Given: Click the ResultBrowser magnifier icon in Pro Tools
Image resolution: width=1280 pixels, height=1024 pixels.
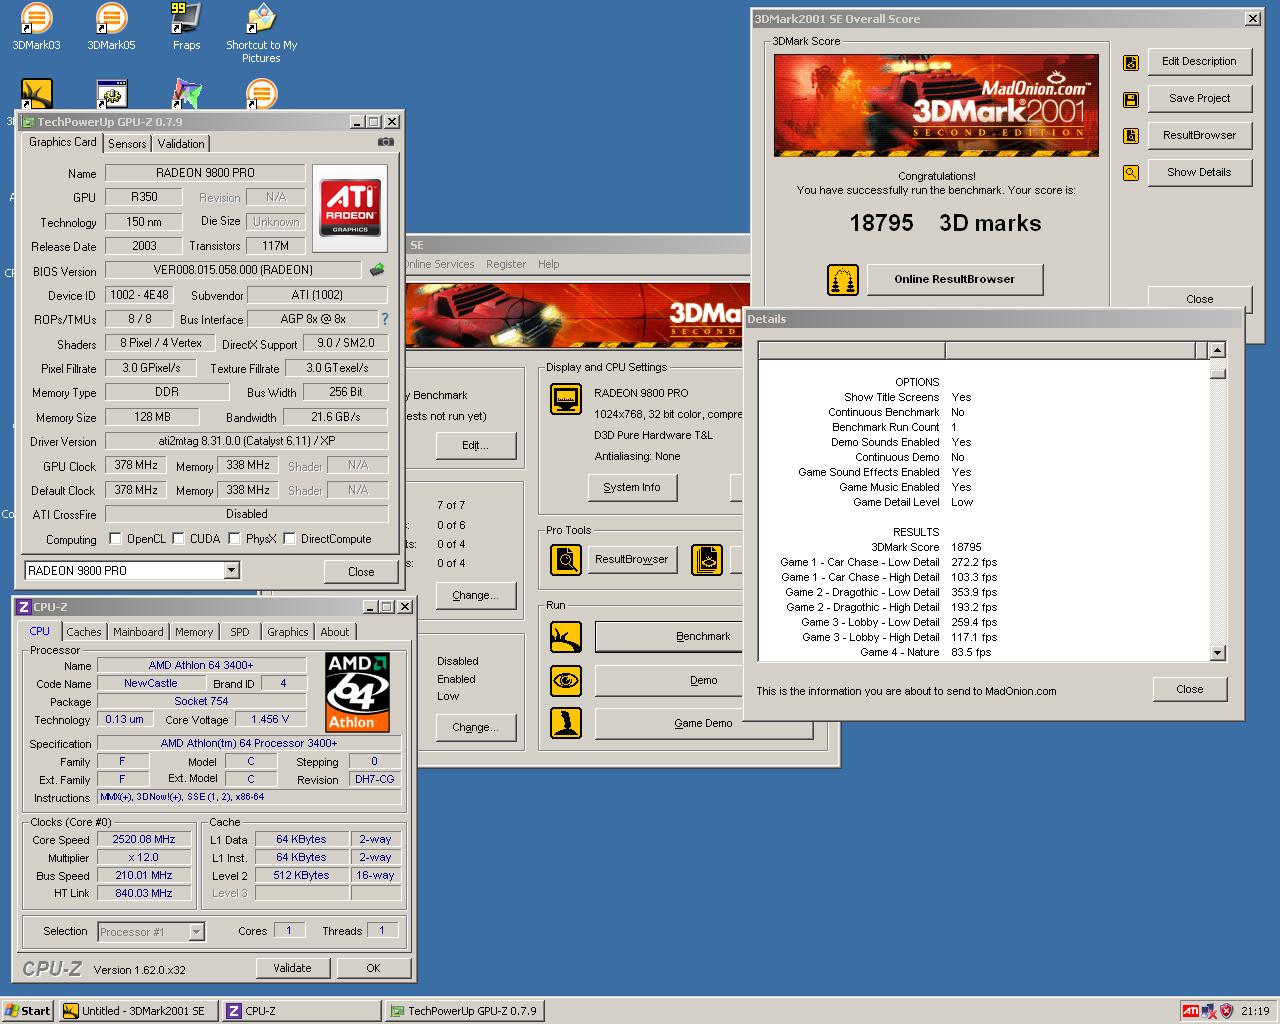Looking at the screenshot, I should [566, 559].
